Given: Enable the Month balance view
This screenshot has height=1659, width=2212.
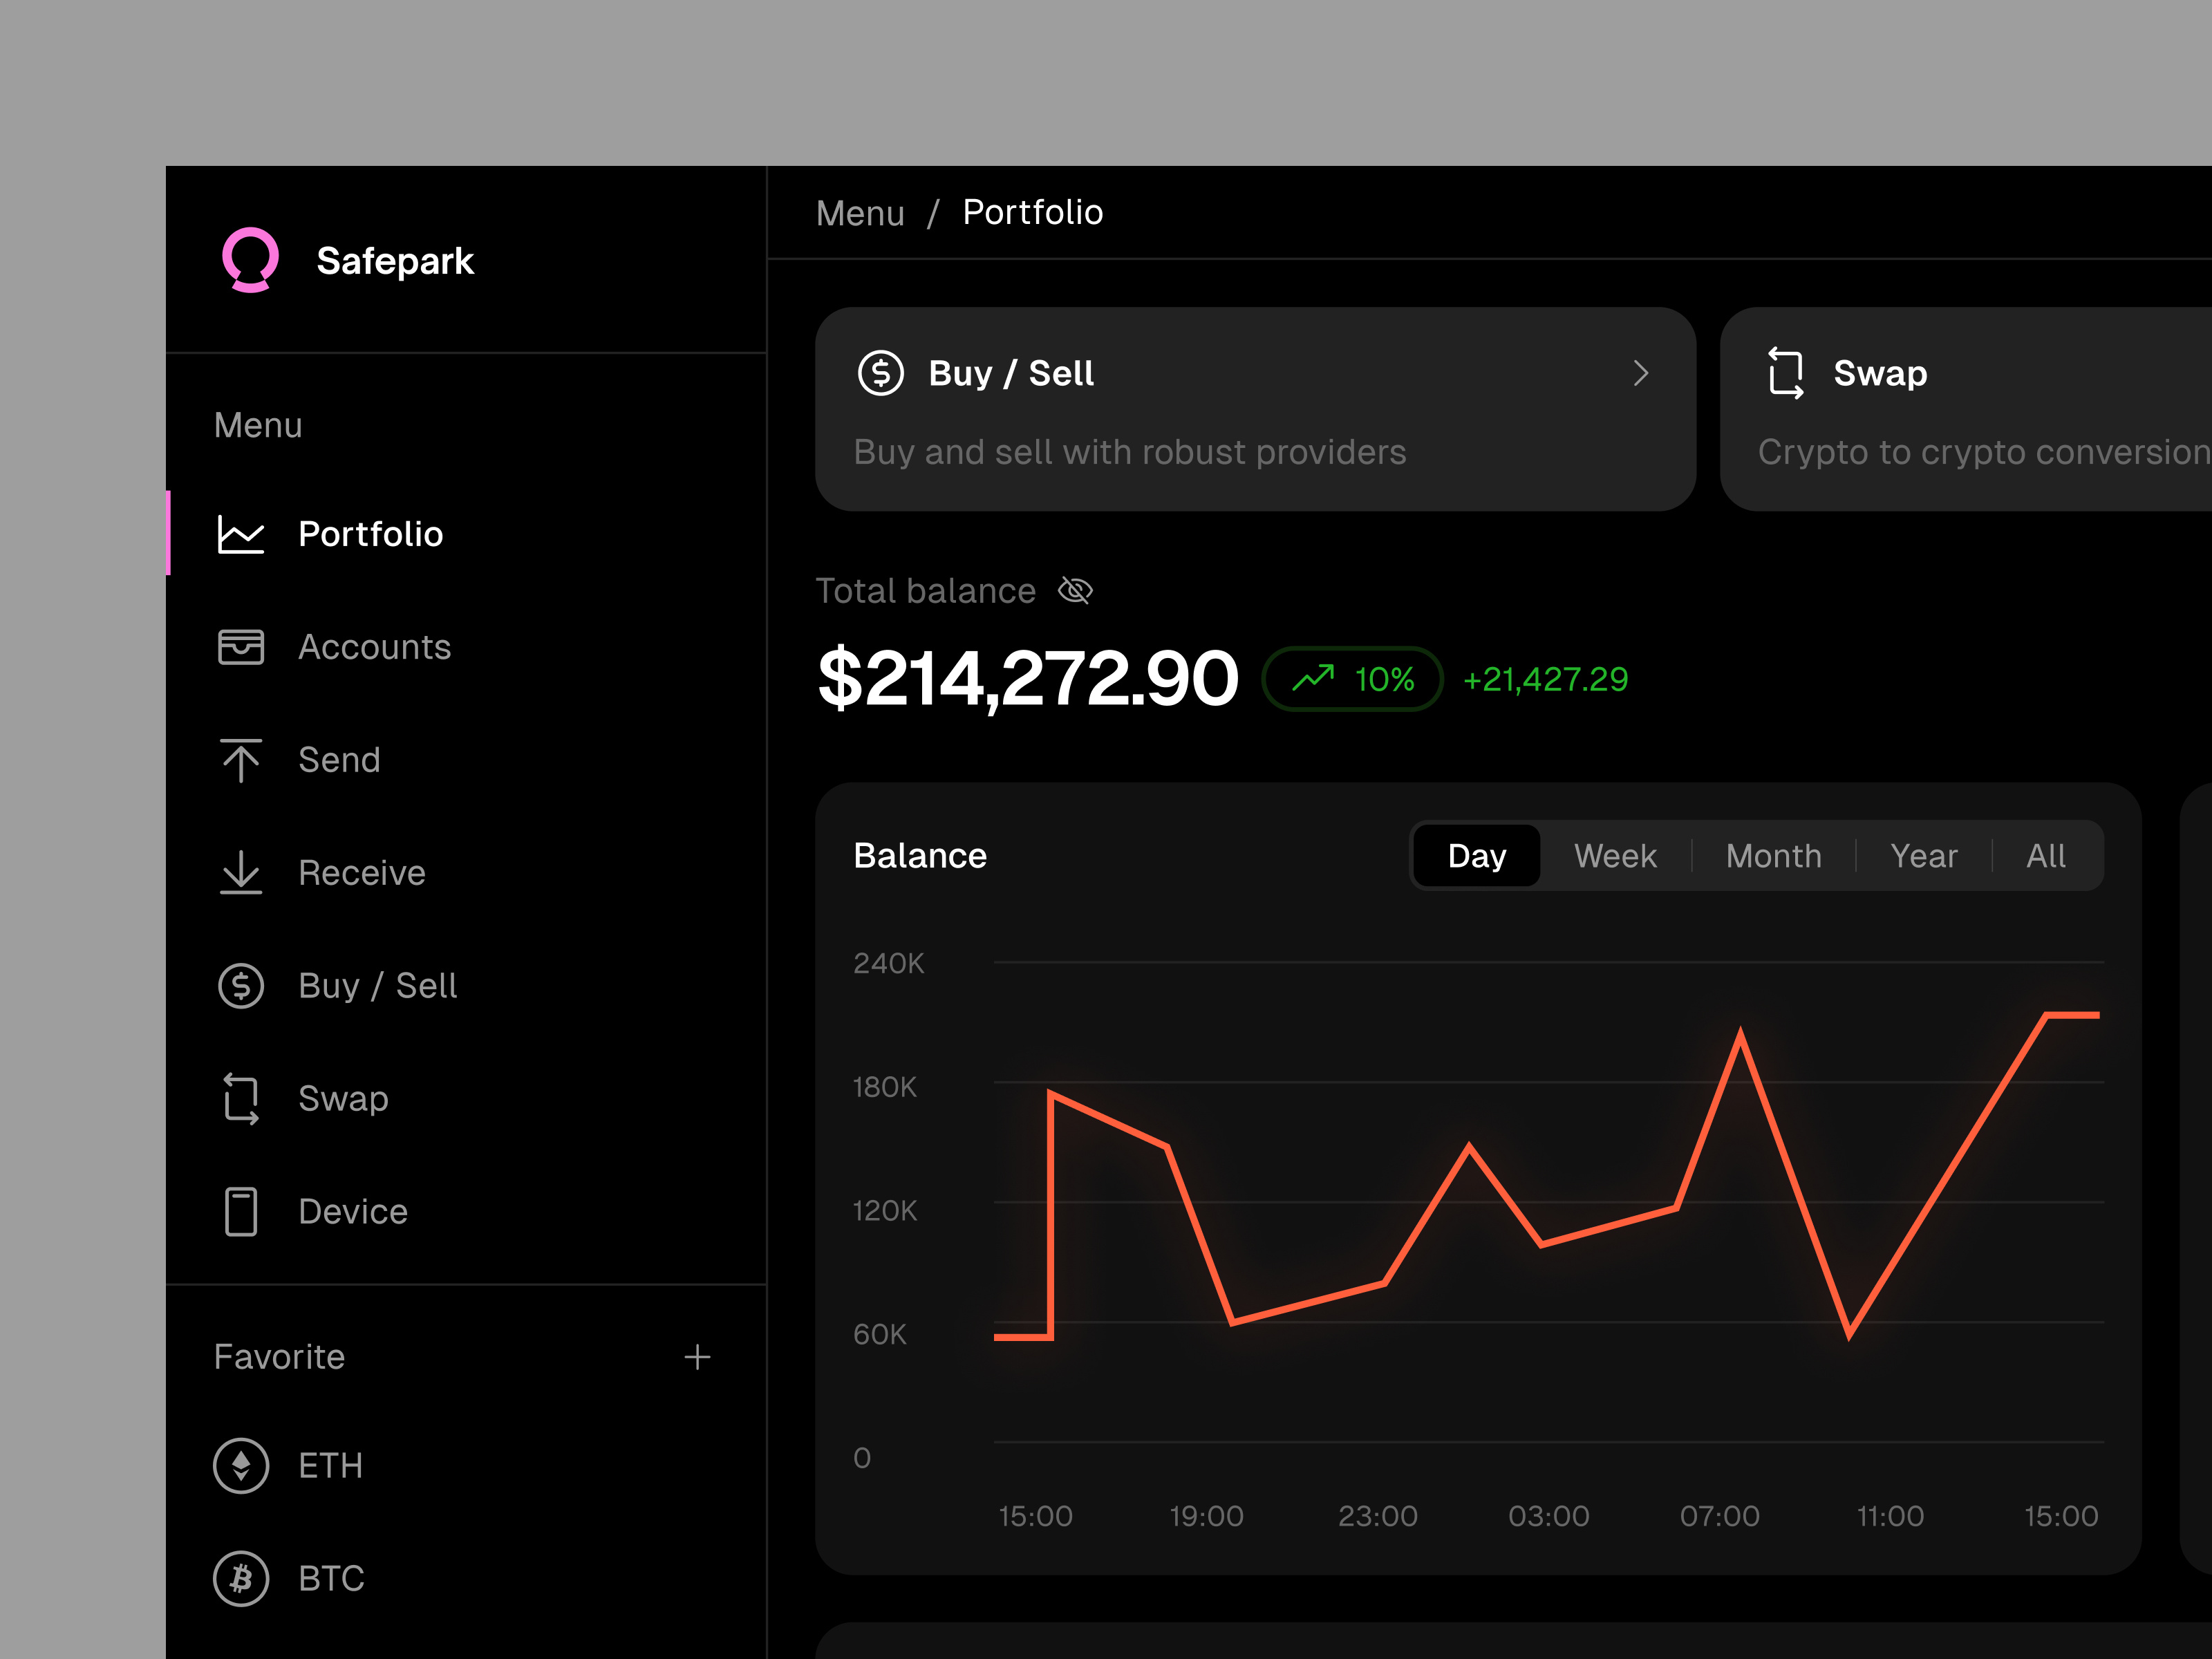Looking at the screenshot, I should coord(1772,856).
